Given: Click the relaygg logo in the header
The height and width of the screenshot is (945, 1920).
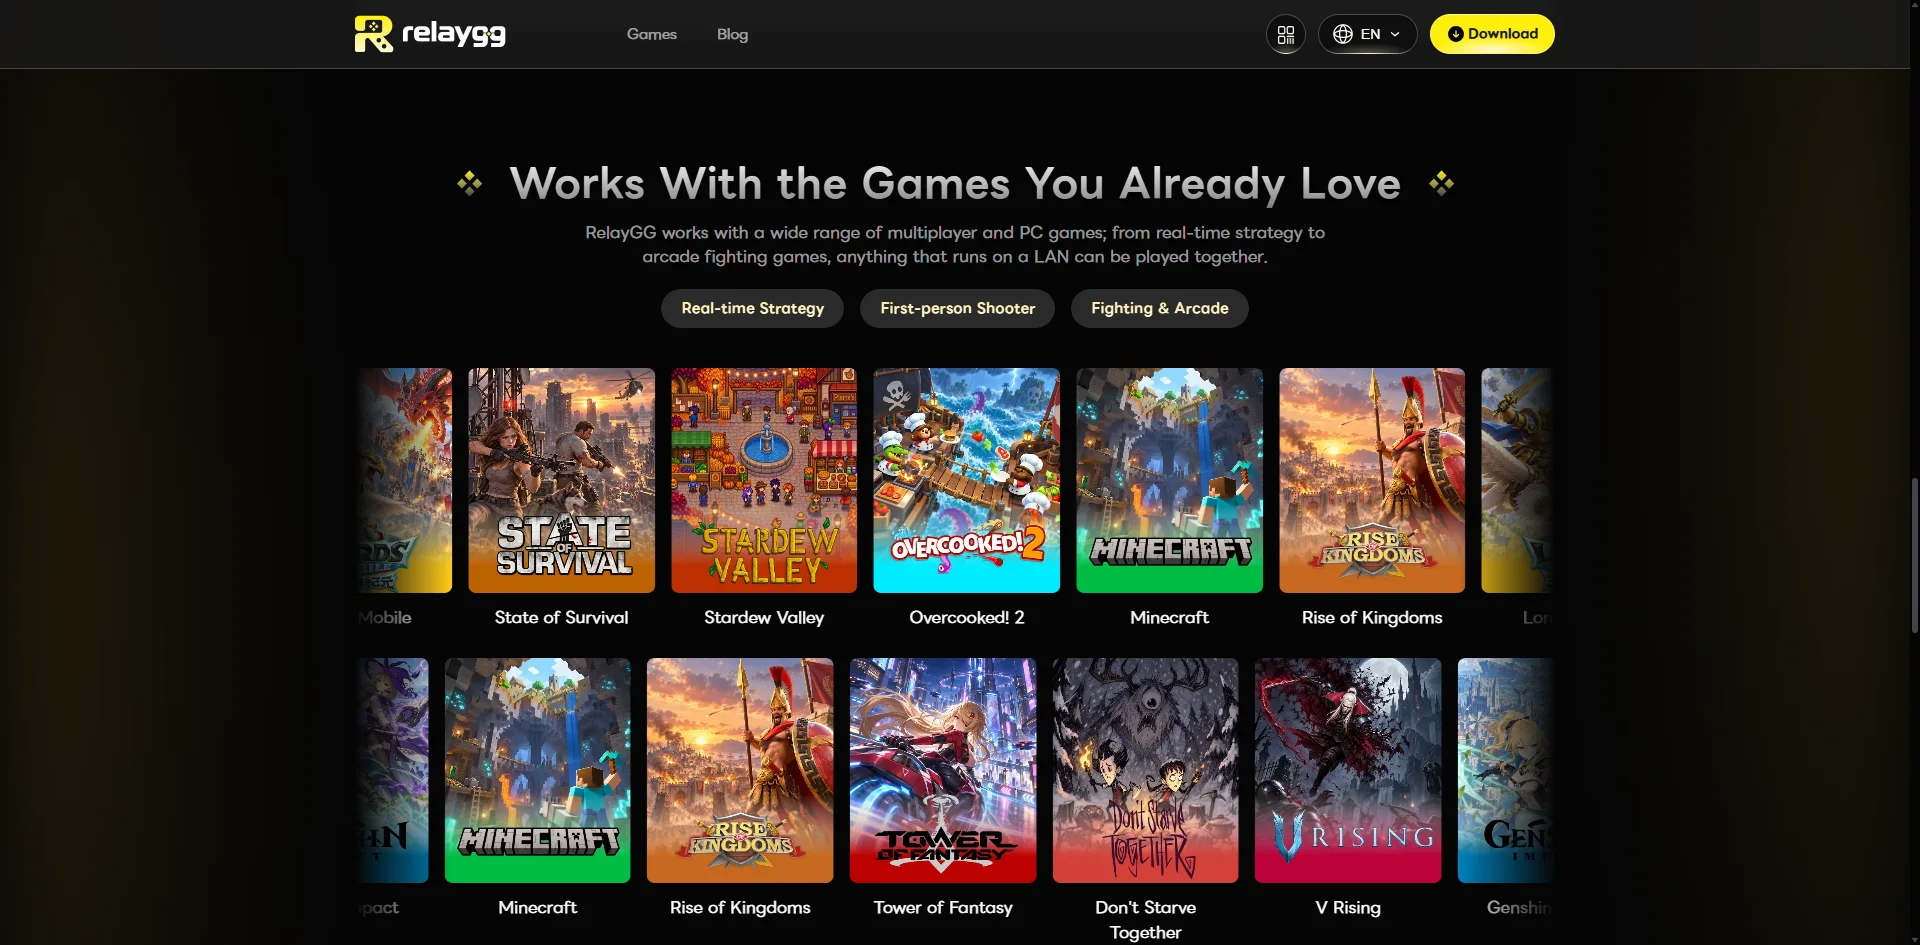Looking at the screenshot, I should [x=430, y=34].
